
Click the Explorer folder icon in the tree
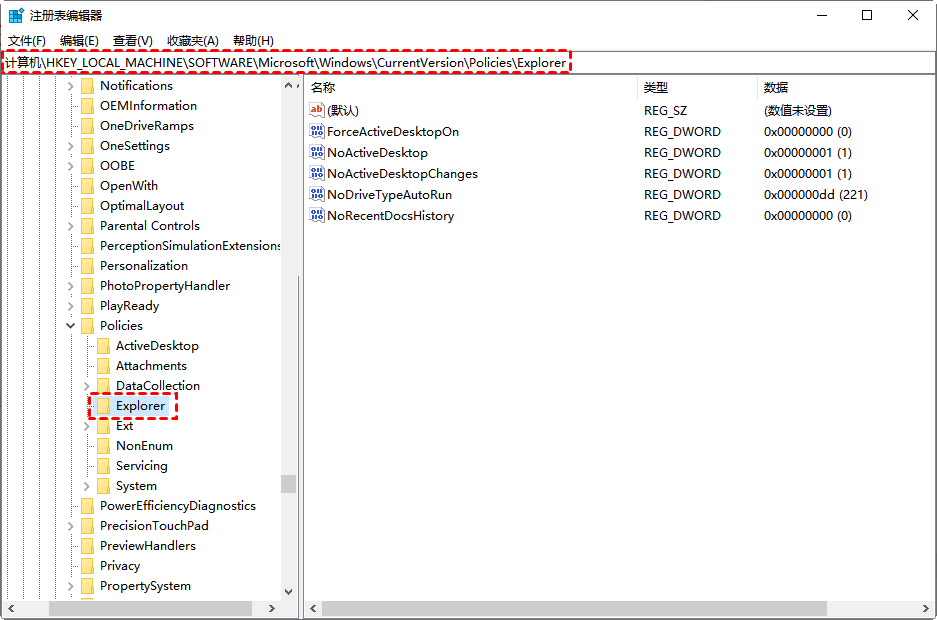point(103,406)
